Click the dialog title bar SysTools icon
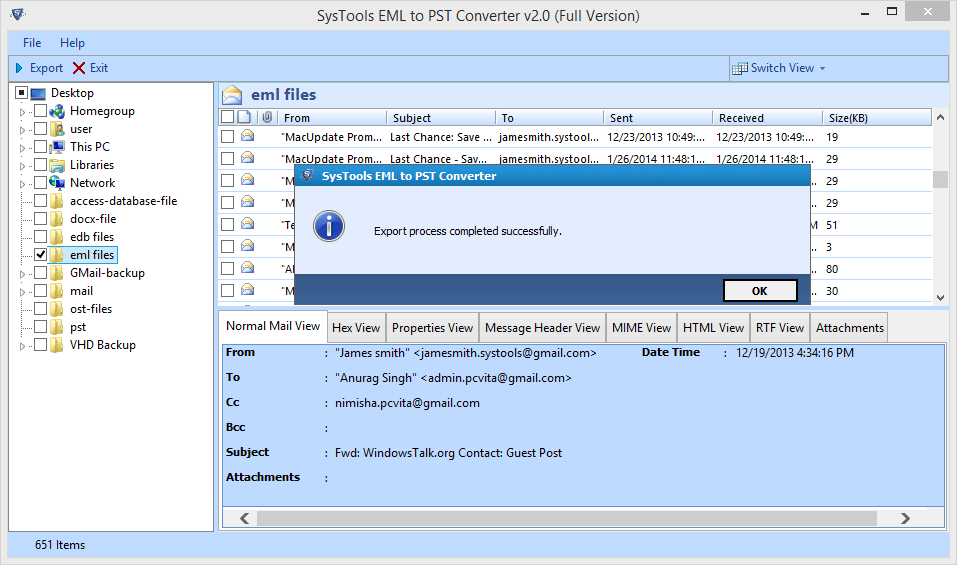Image resolution: width=957 pixels, height=565 pixels. [x=308, y=176]
